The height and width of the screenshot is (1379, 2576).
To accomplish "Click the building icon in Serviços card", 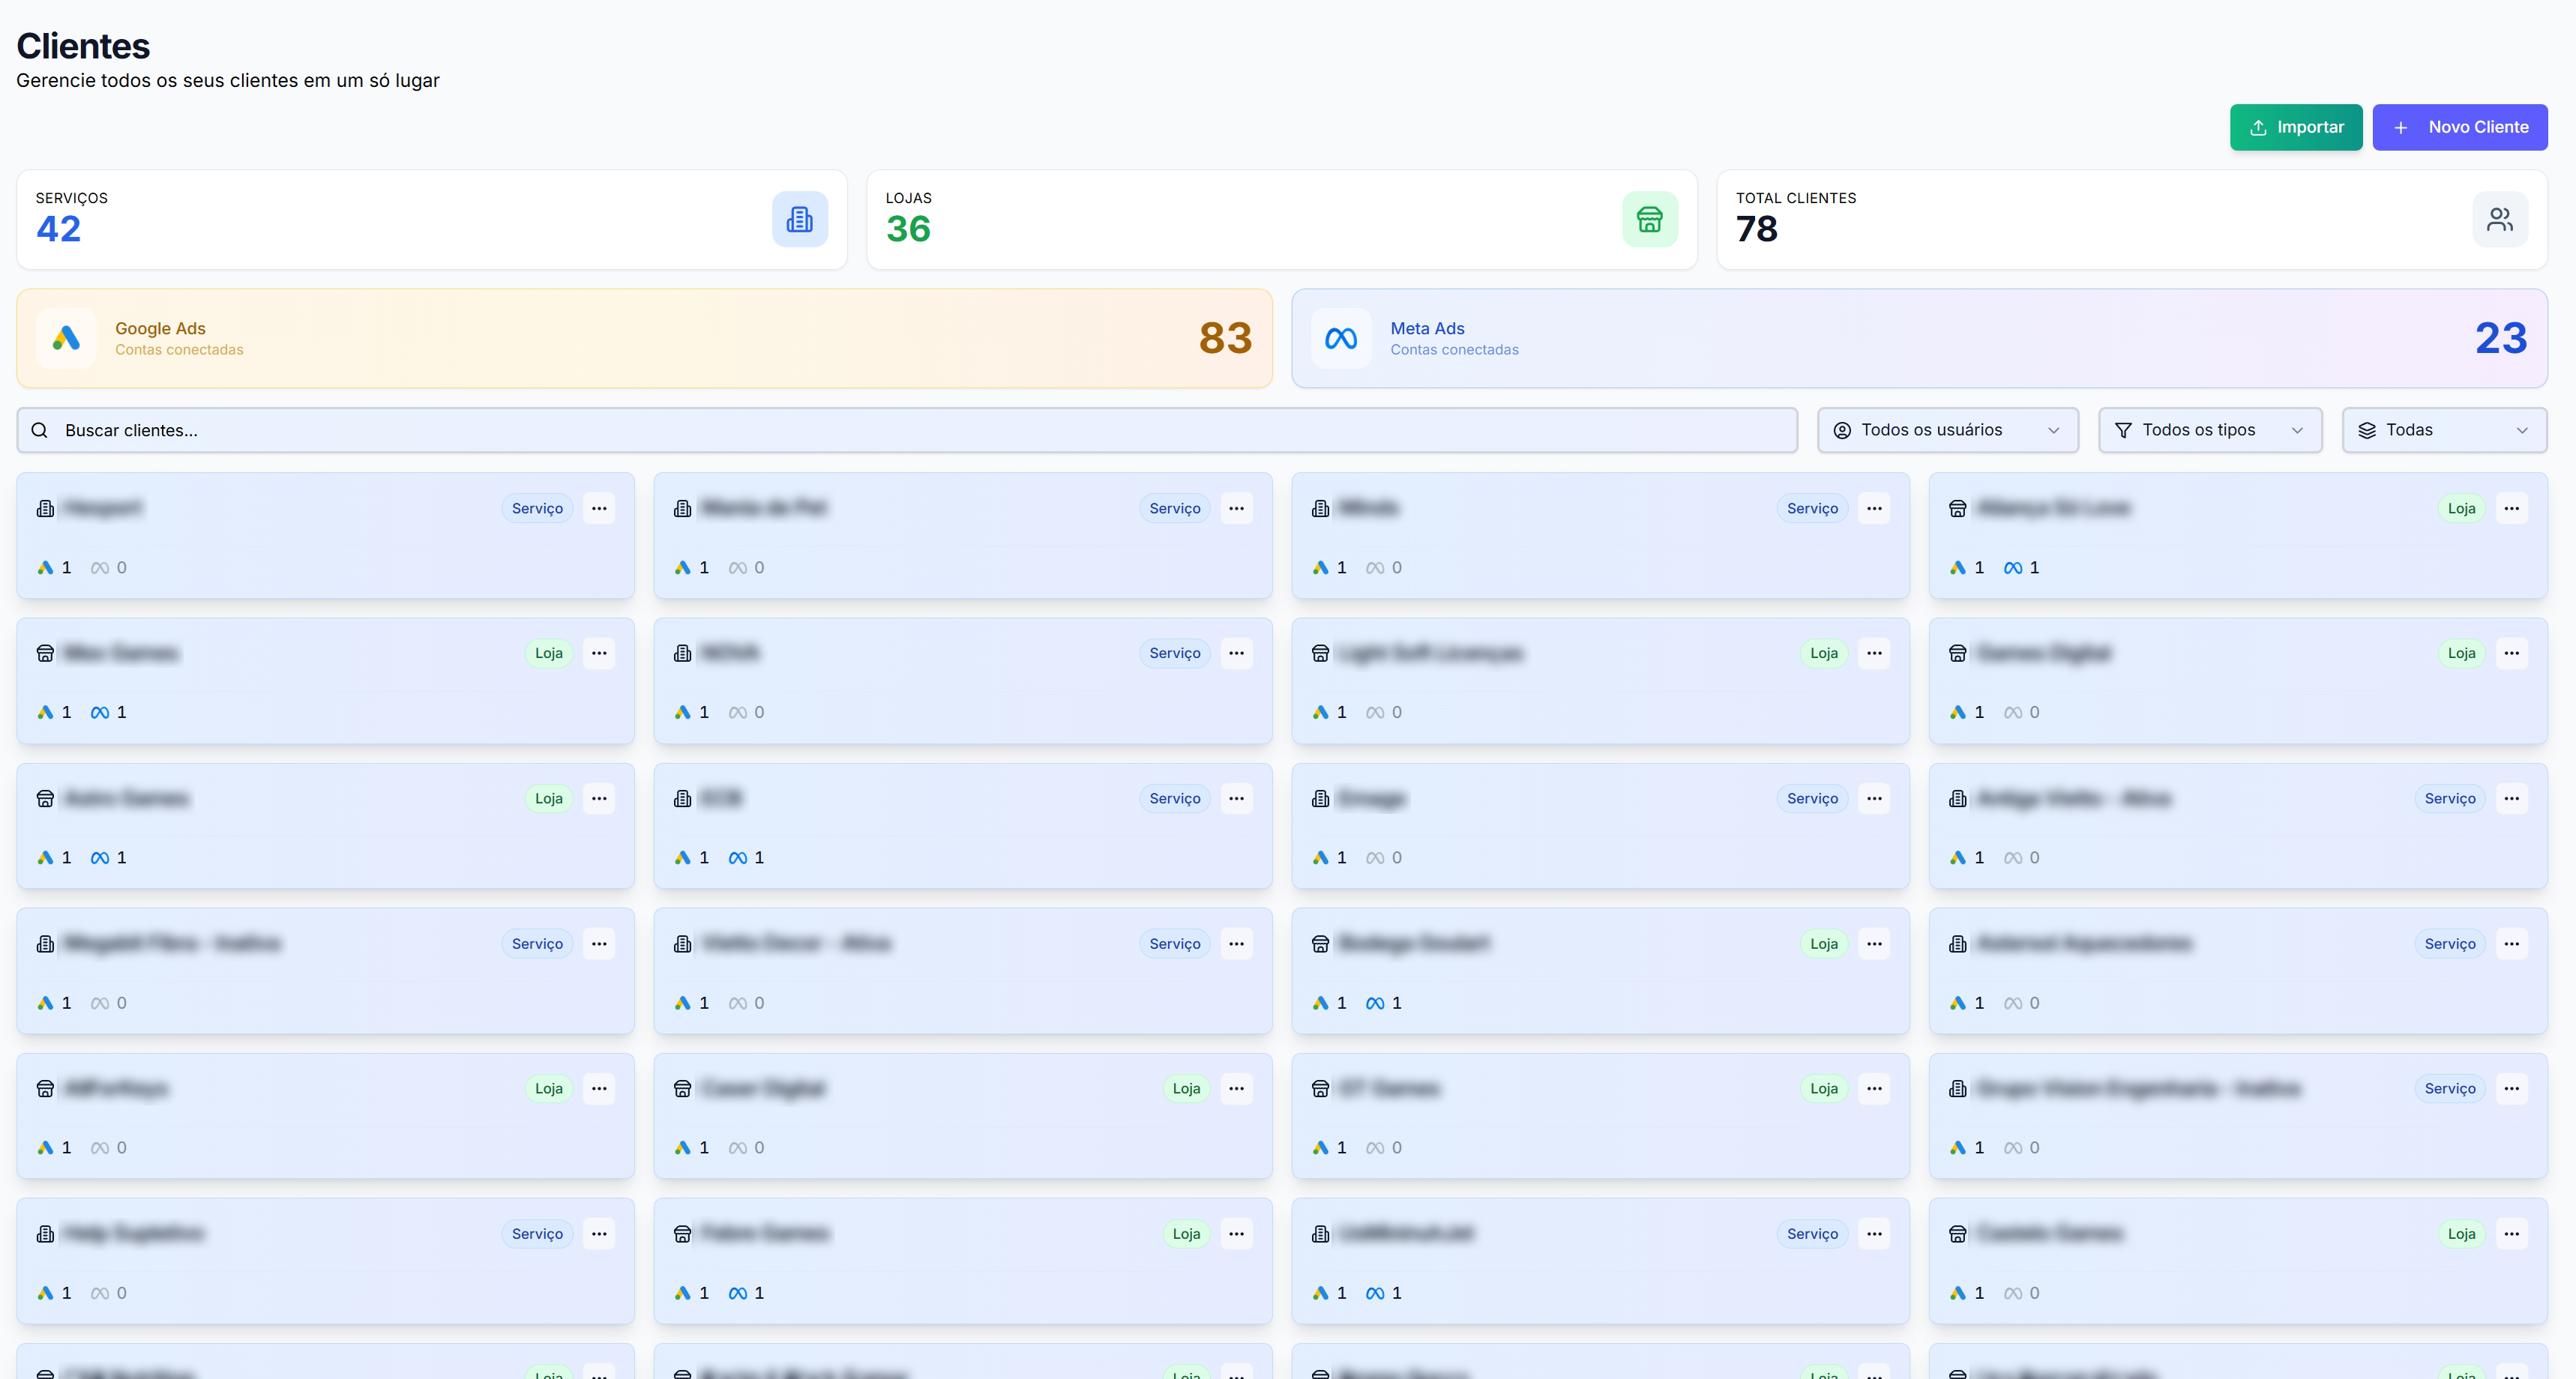I will [x=799, y=219].
